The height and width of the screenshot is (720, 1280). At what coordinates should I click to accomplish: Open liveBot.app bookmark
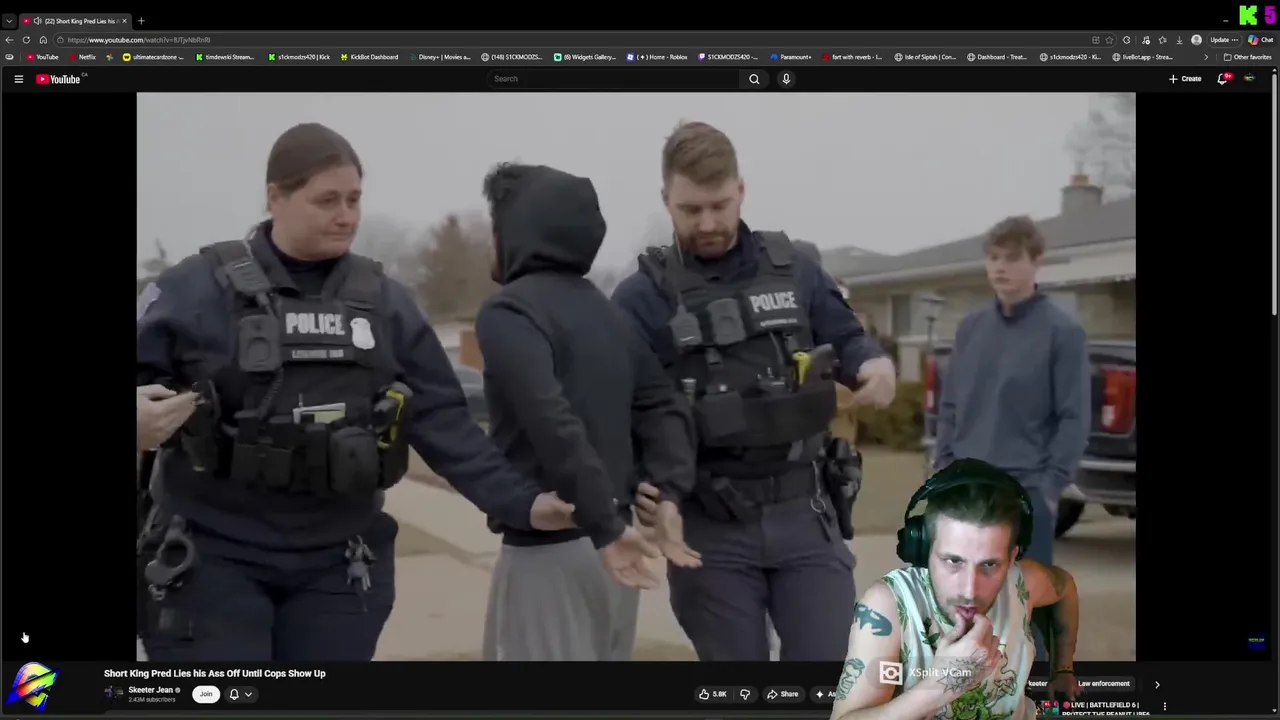[x=1142, y=57]
